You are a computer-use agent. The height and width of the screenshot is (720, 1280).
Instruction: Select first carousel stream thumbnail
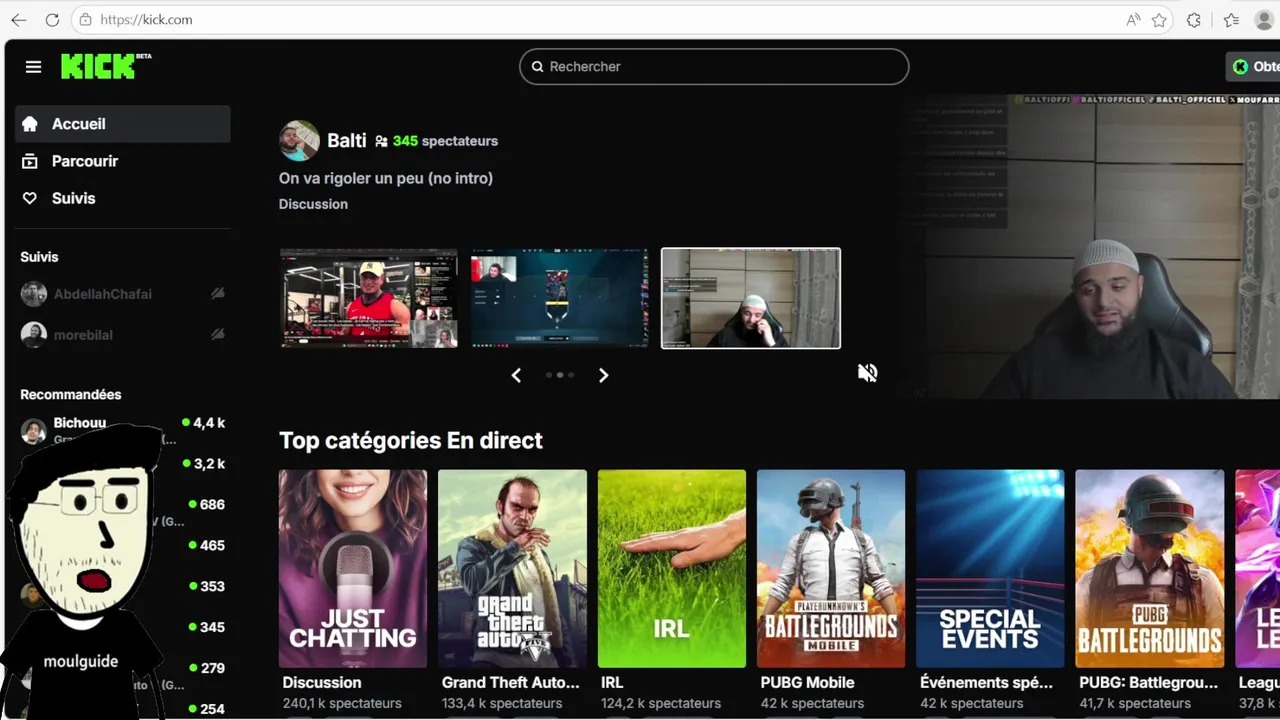[x=369, y=298]
